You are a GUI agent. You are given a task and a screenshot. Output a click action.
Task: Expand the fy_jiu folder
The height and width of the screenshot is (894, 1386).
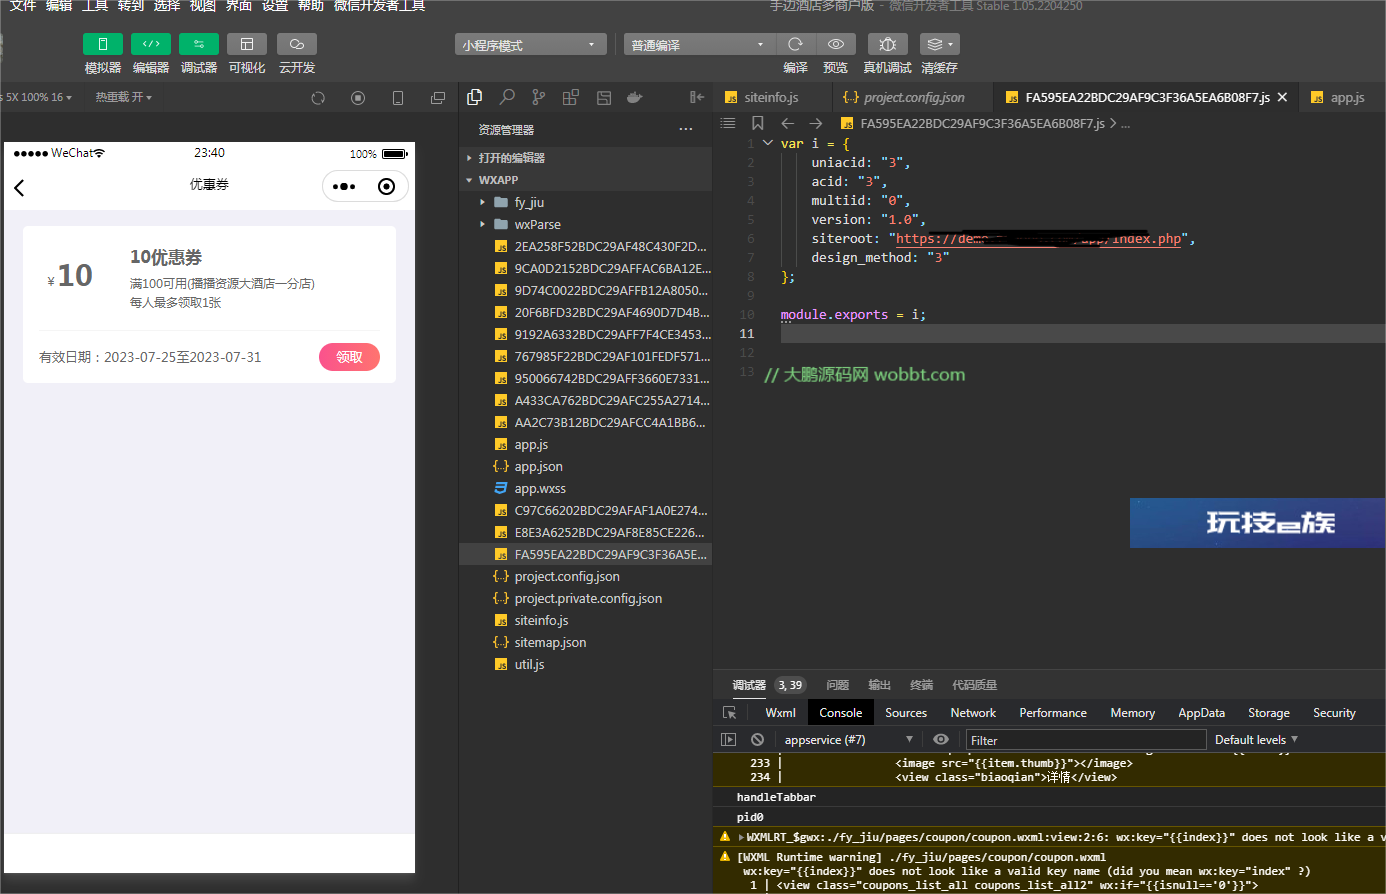point(585,202)
